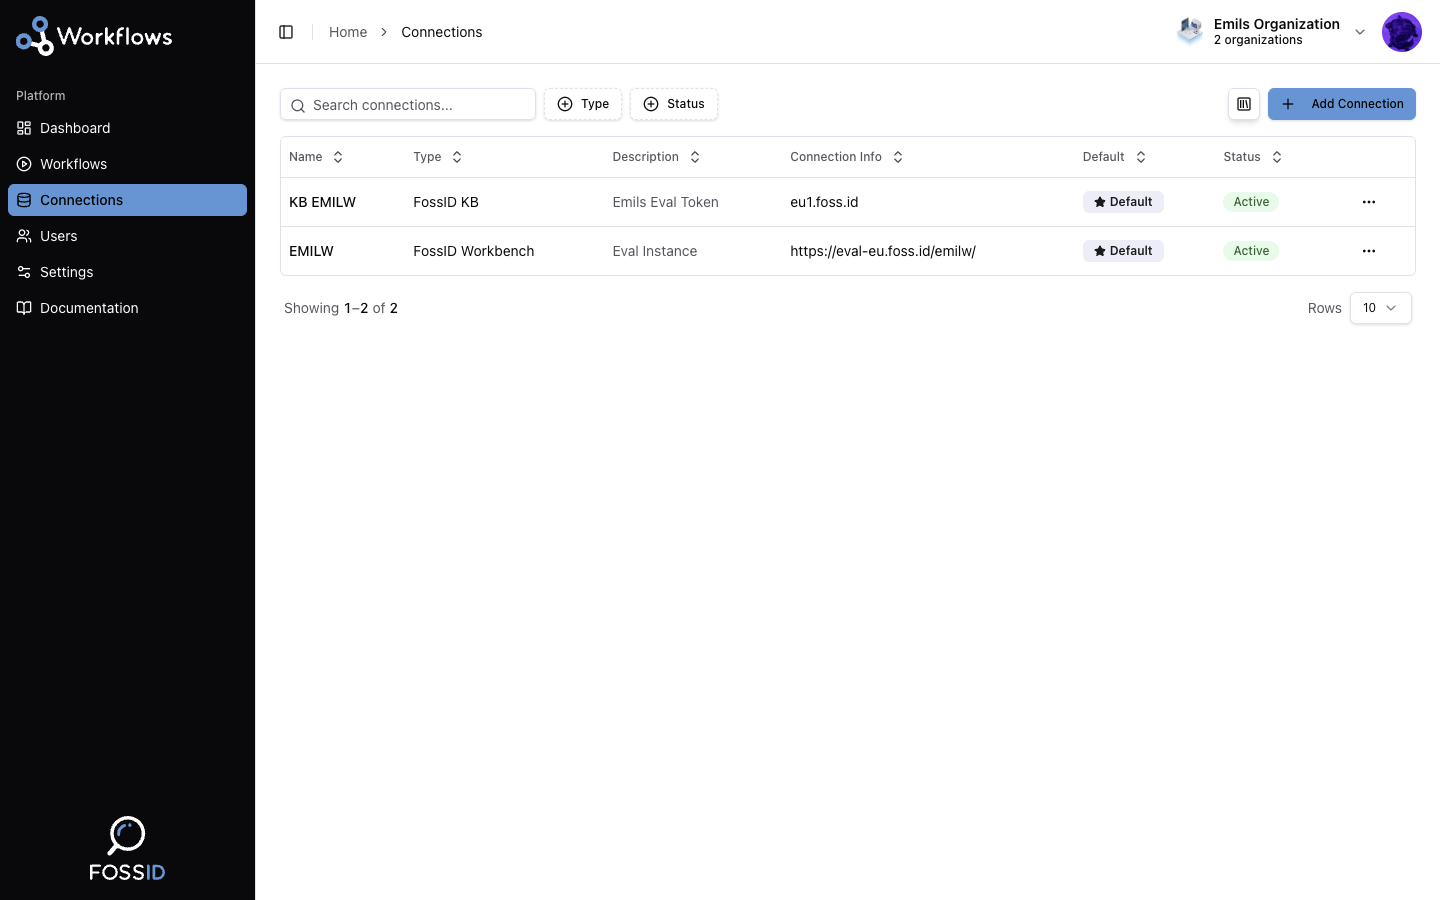Click the Workflows logo in the sidebar
Viewport: 1440px width, 900px height.
click(x=94, y=36)
